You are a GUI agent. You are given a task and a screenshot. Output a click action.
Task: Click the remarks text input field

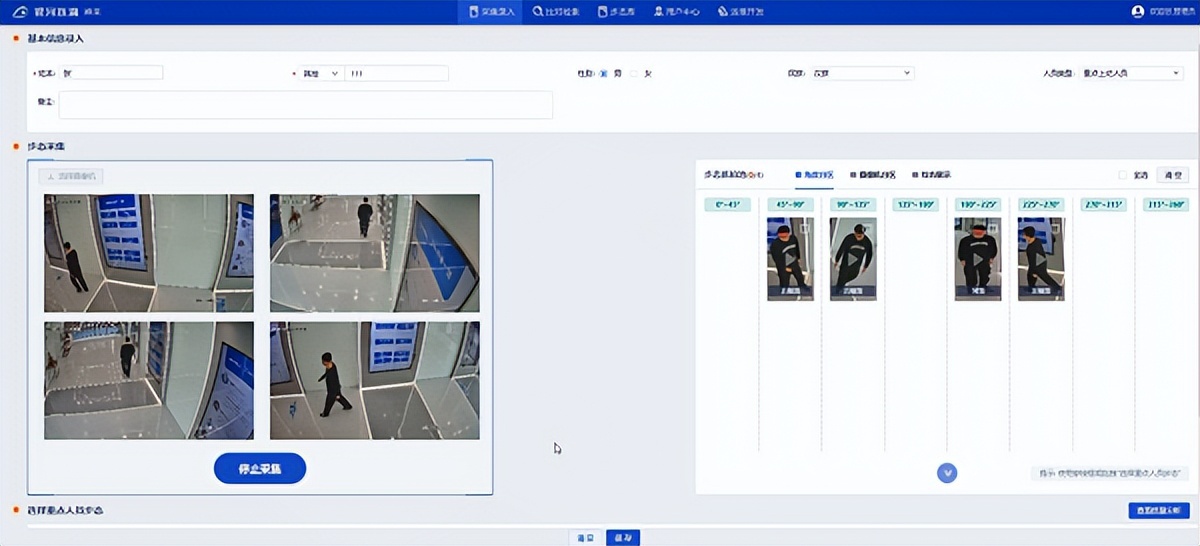(305, 105)
